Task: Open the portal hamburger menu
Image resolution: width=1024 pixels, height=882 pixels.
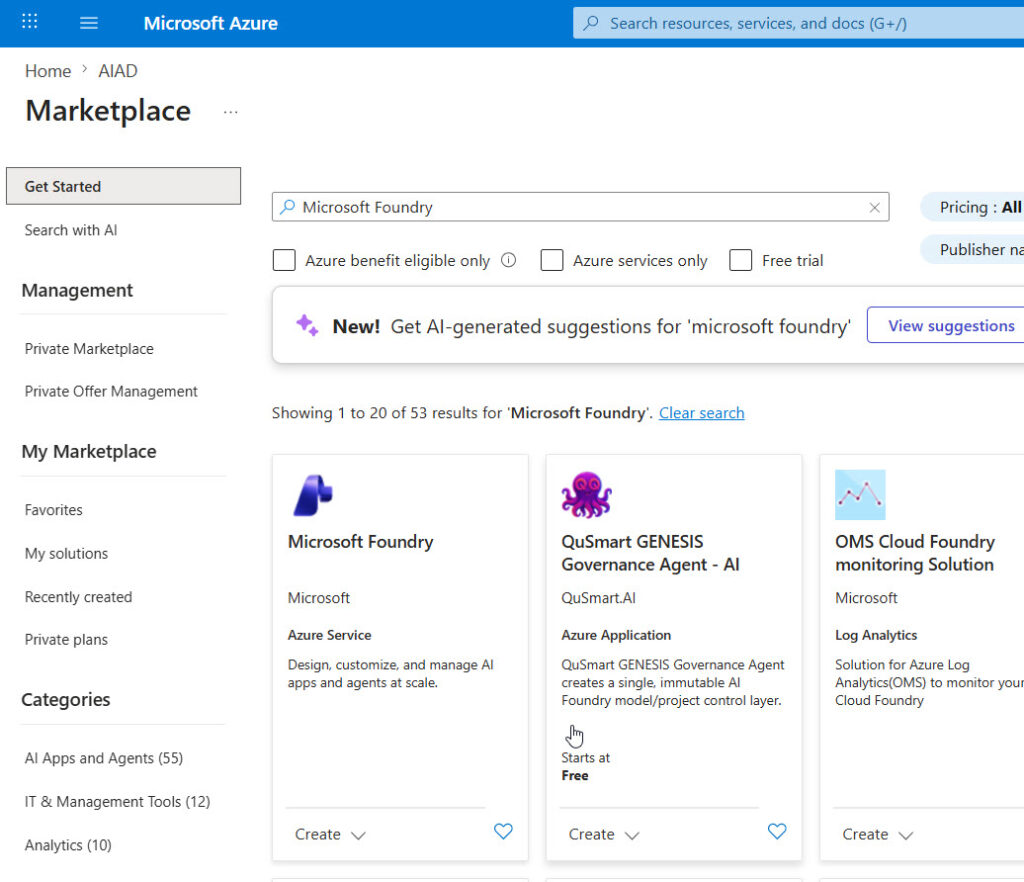Action: tap(89, 24)
